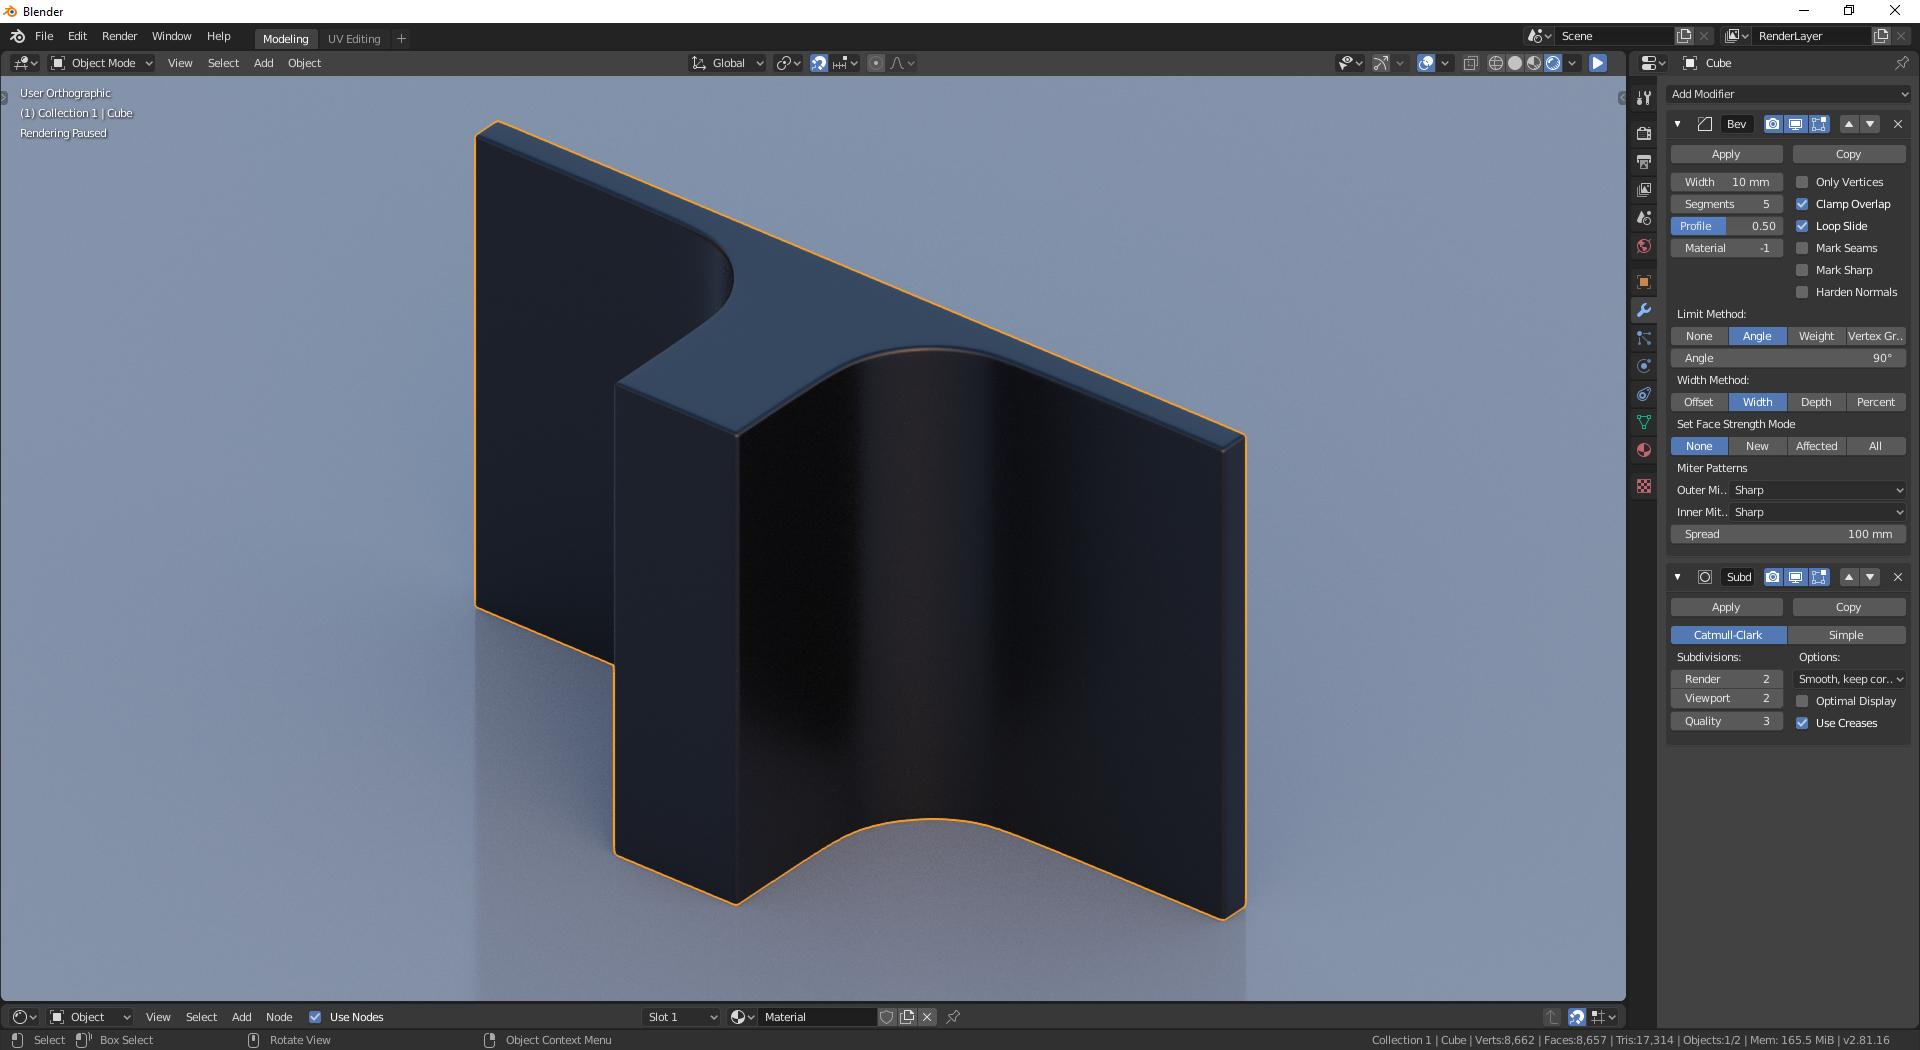Open the Render menu

pos(119,36)
